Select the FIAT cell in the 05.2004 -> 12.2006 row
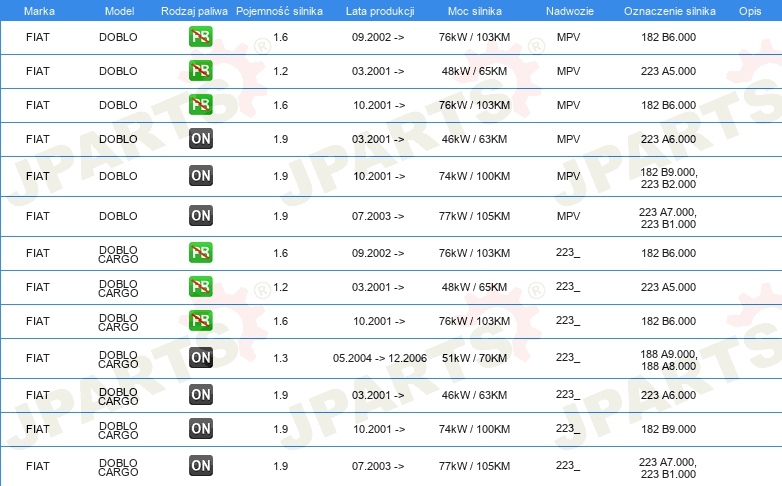This screenshot has height=486, width=782. point(38,358)
